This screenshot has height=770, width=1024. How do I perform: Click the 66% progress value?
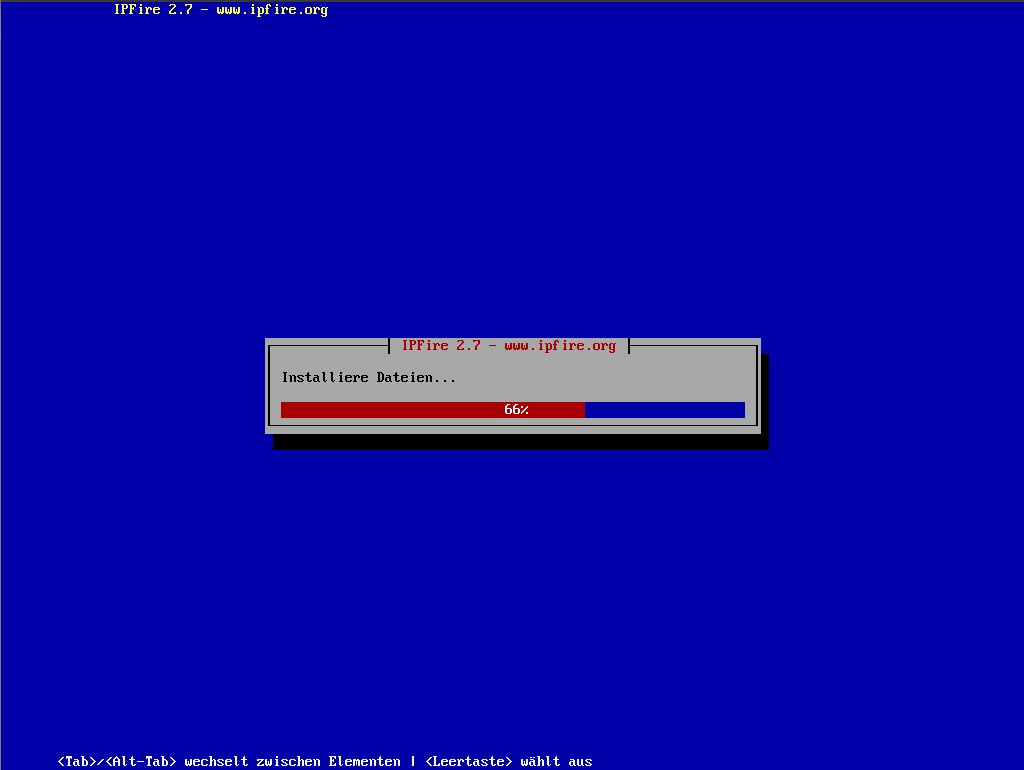[516, 409]
